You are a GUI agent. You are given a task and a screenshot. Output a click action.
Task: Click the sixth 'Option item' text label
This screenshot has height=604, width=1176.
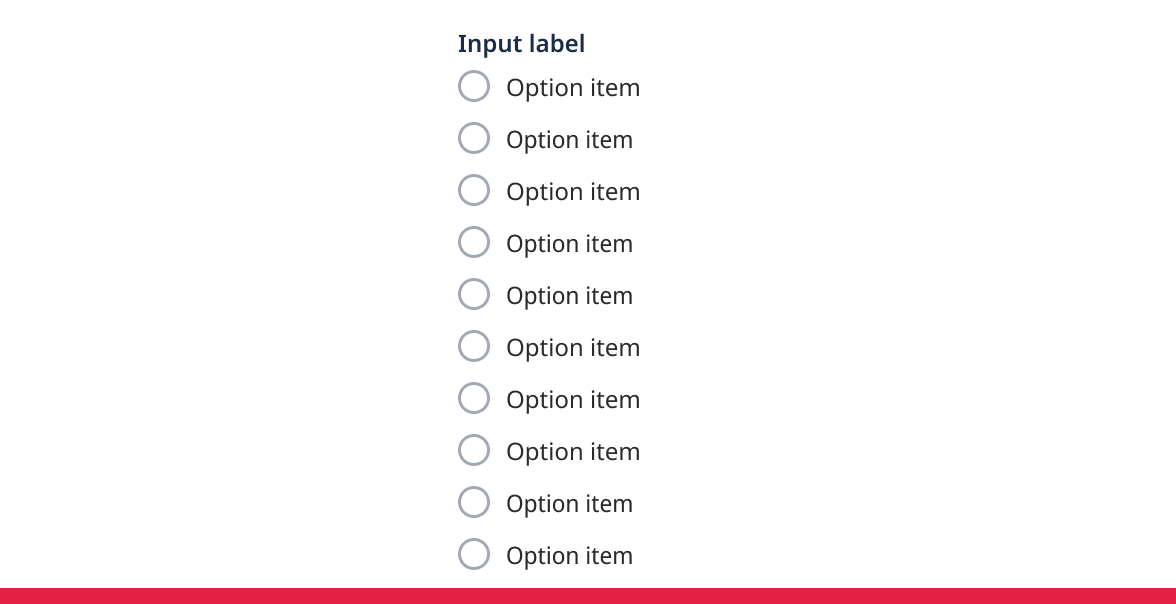click(572, 348)
